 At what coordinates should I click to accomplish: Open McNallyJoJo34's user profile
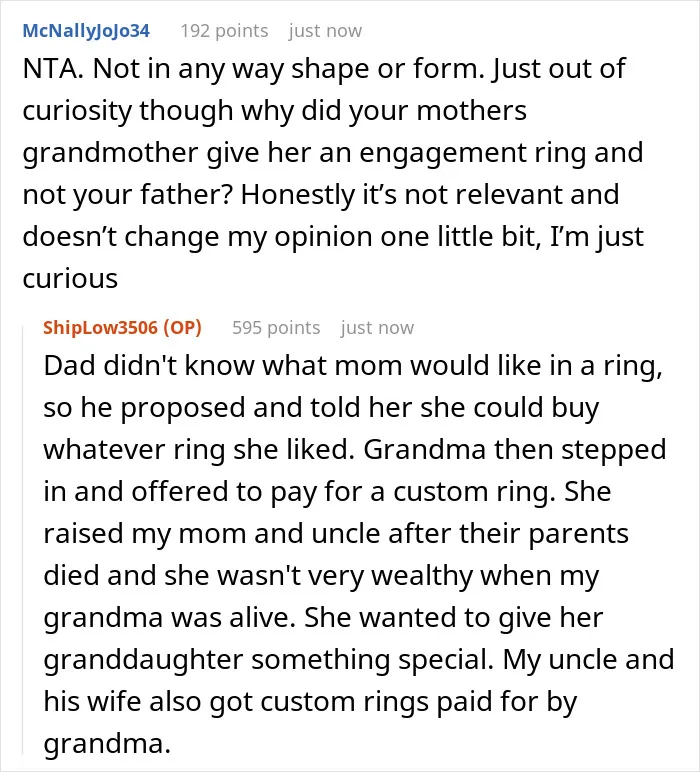click(86, 31)
